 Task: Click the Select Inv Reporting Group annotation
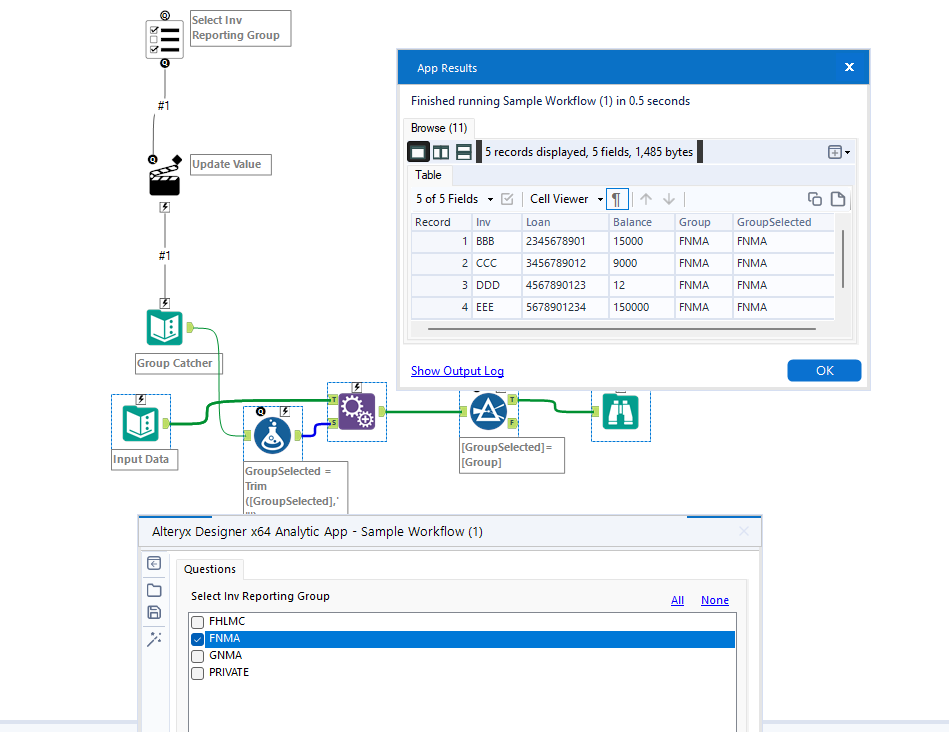coord(240,28)
